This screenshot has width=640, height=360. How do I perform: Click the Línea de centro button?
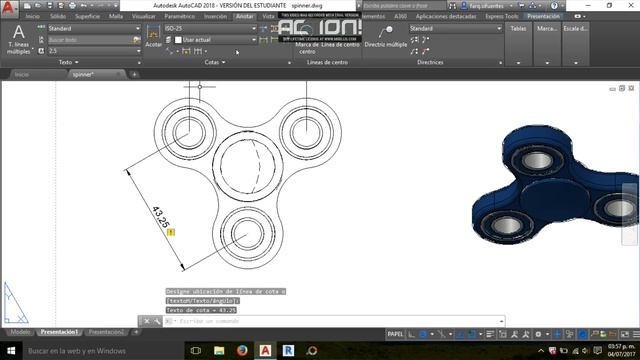point(340,44)
